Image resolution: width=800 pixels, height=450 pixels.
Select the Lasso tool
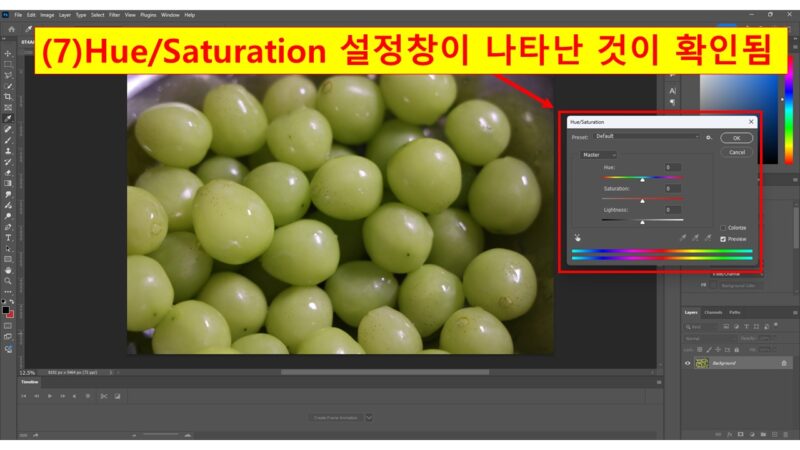click(x=8, y=75)
